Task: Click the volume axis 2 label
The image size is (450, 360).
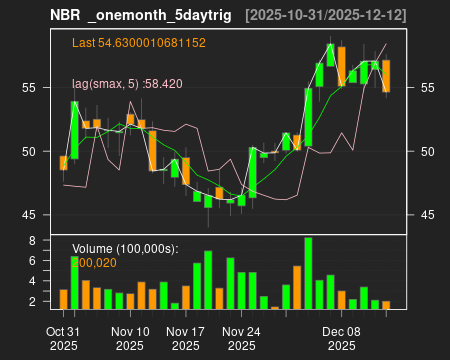Action: (32, 302)
